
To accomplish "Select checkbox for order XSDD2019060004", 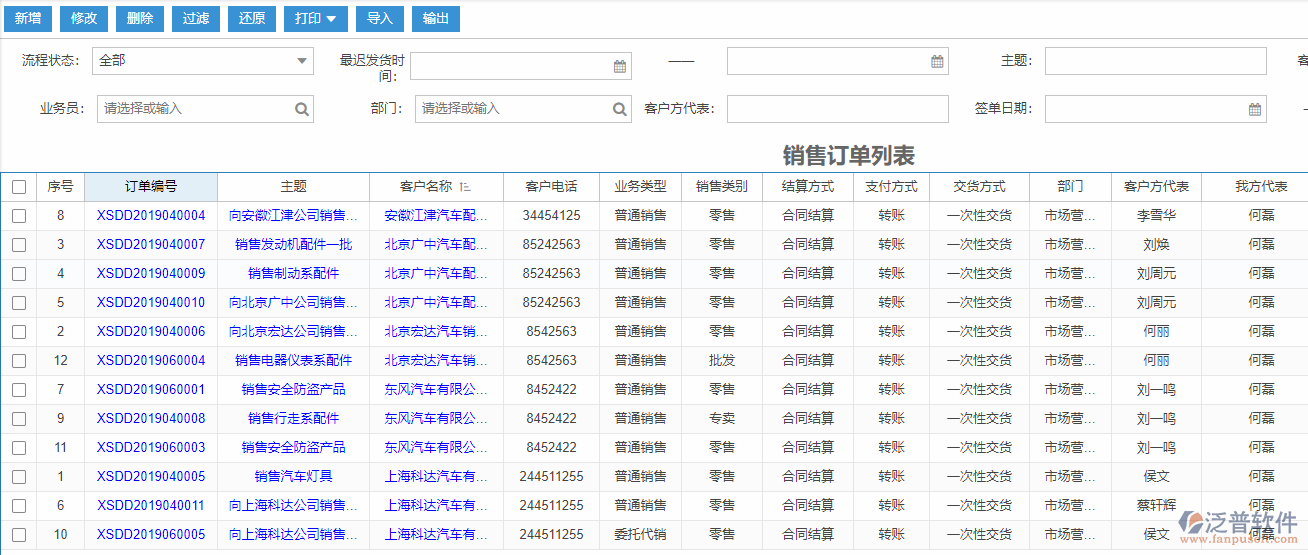I will (19, 361).
